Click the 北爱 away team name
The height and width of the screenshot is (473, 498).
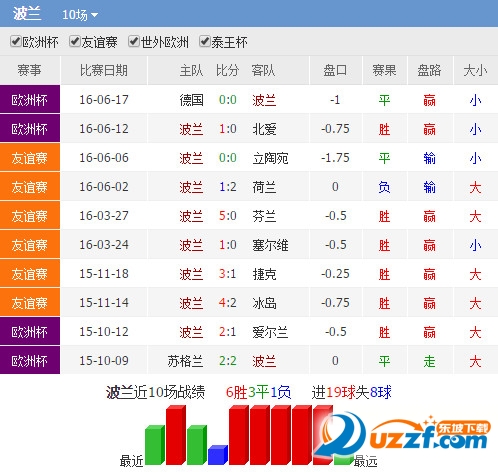pos(264,129)
